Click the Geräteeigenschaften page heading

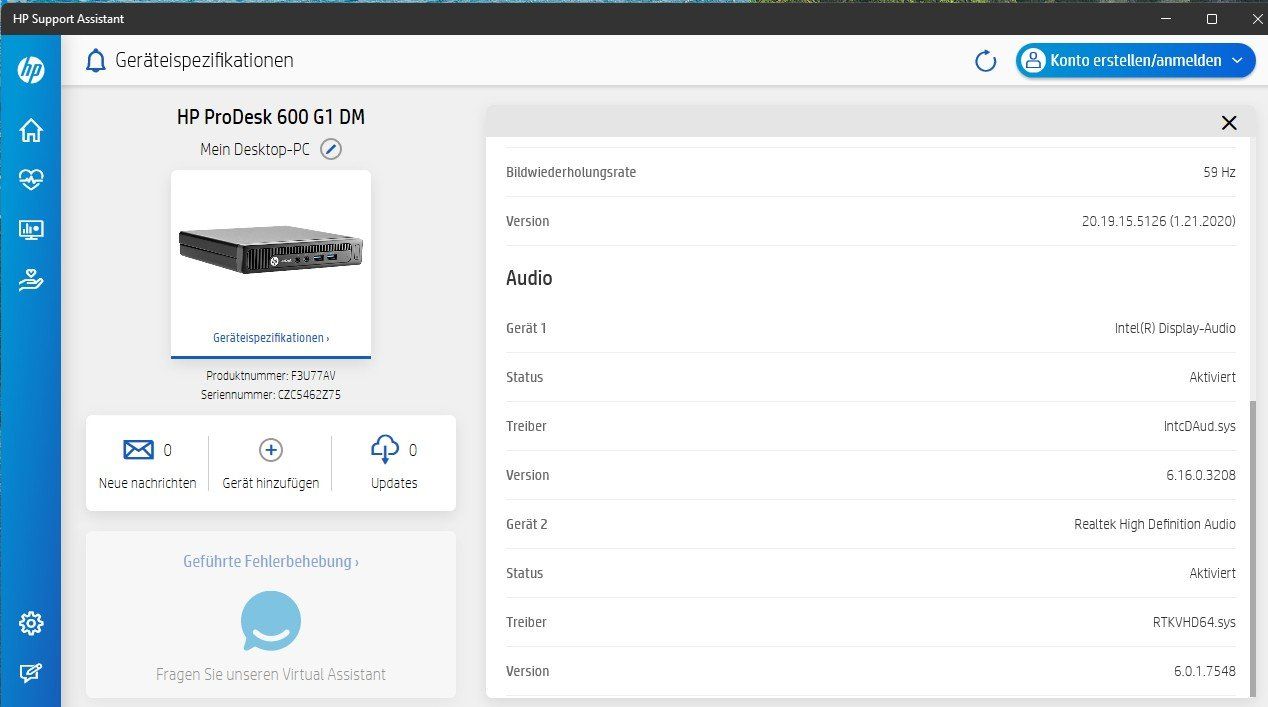click(205, 61)
